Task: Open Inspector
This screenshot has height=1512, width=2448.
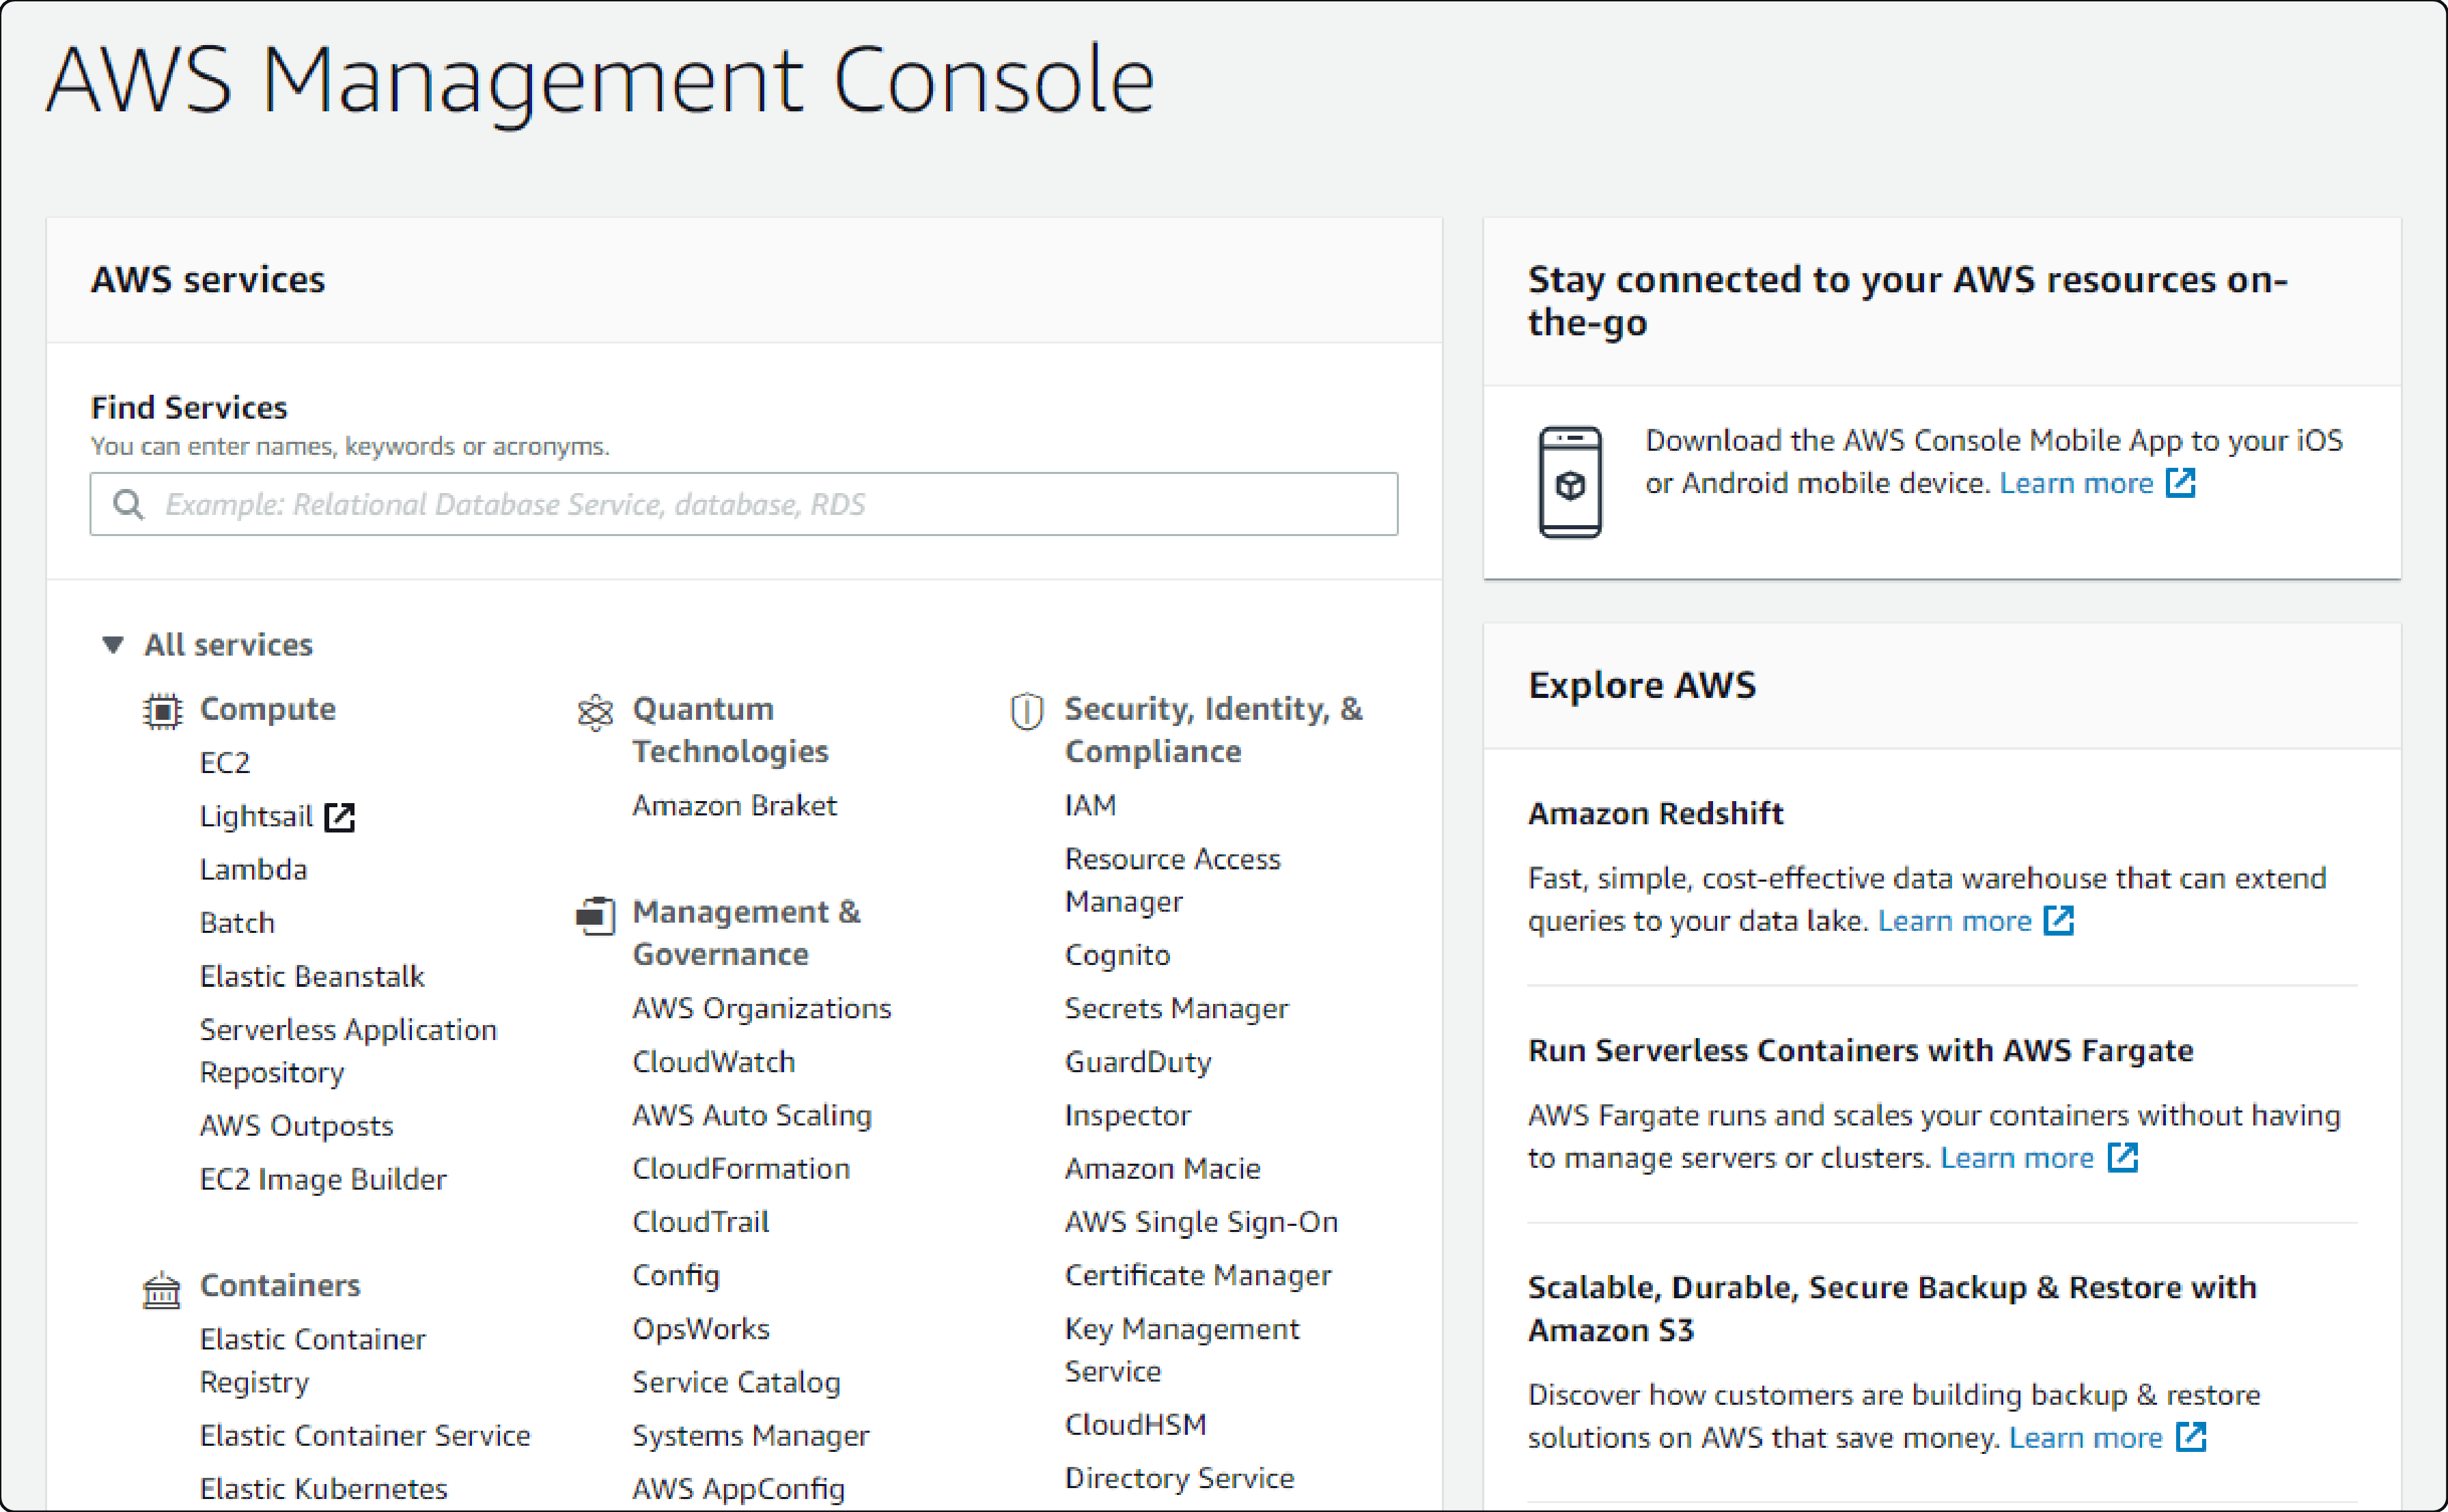Action: point(1128,1115)
